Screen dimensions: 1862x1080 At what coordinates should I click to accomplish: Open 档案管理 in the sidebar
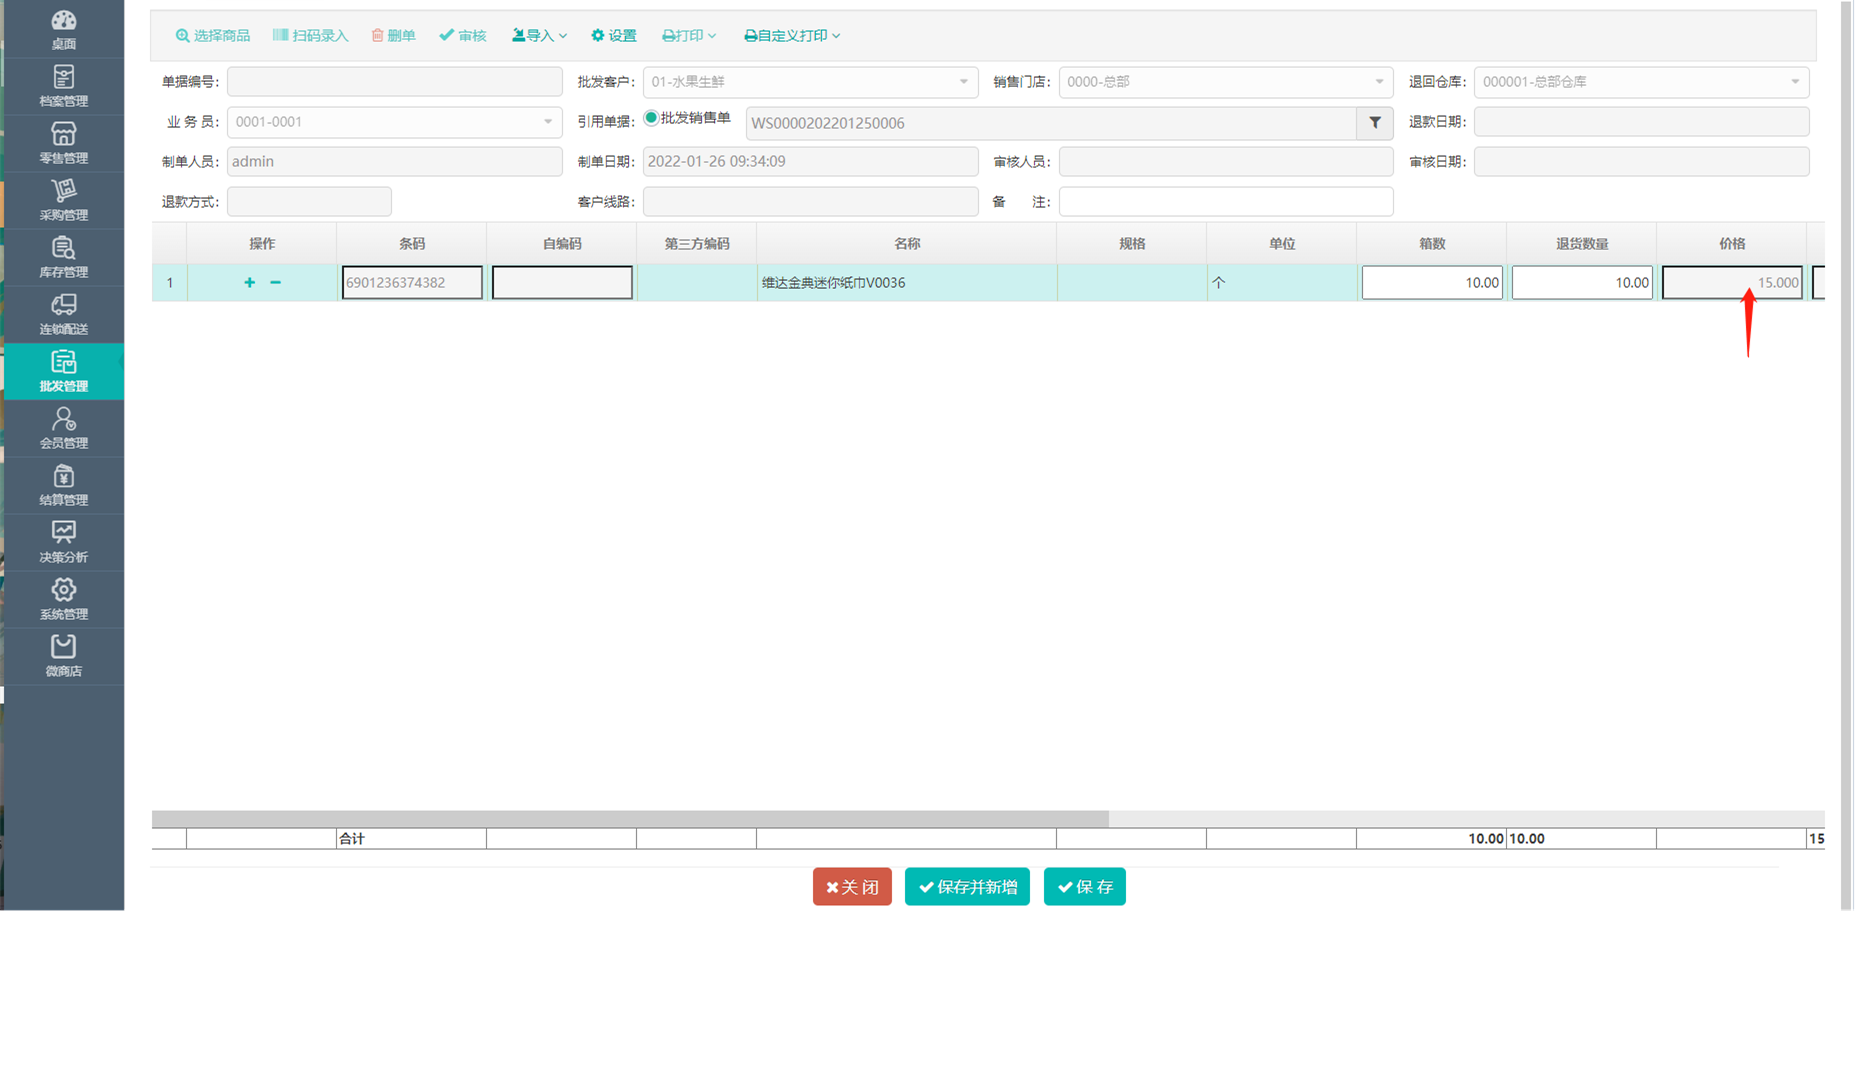pyautogui.click(x=63, y=86)
